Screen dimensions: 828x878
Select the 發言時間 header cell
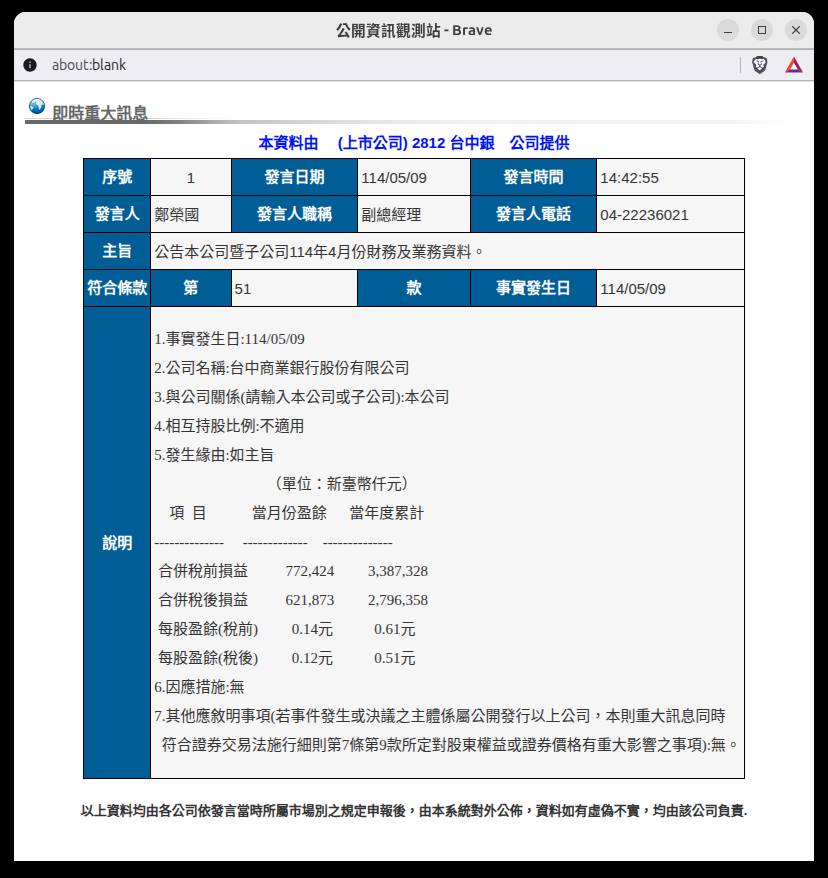pyautogui.click(x=534, y=177)
